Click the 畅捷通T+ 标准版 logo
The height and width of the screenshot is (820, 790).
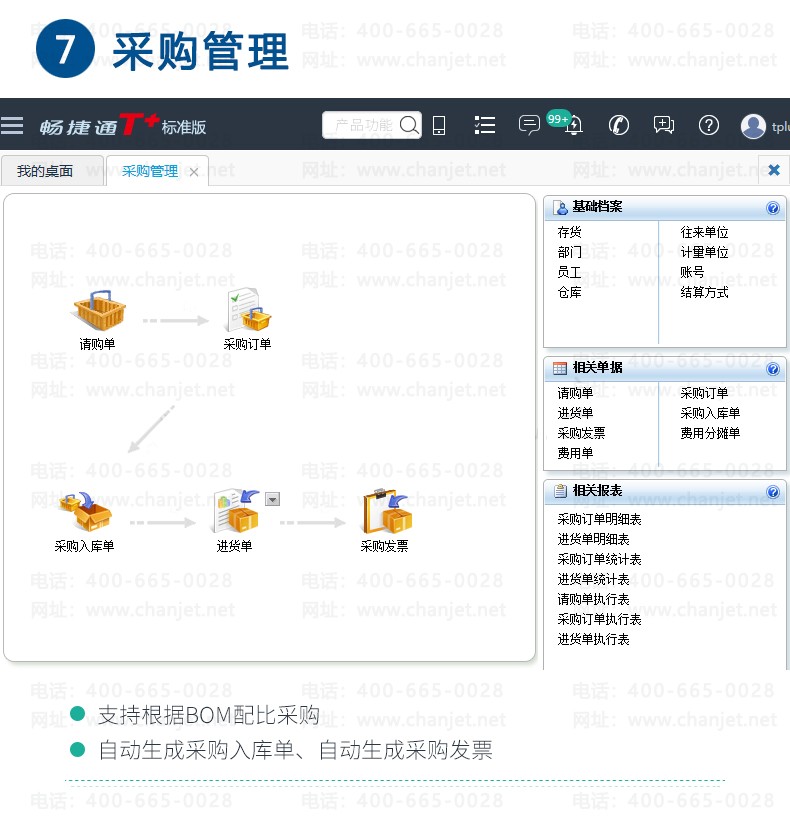tap(123, 126)
